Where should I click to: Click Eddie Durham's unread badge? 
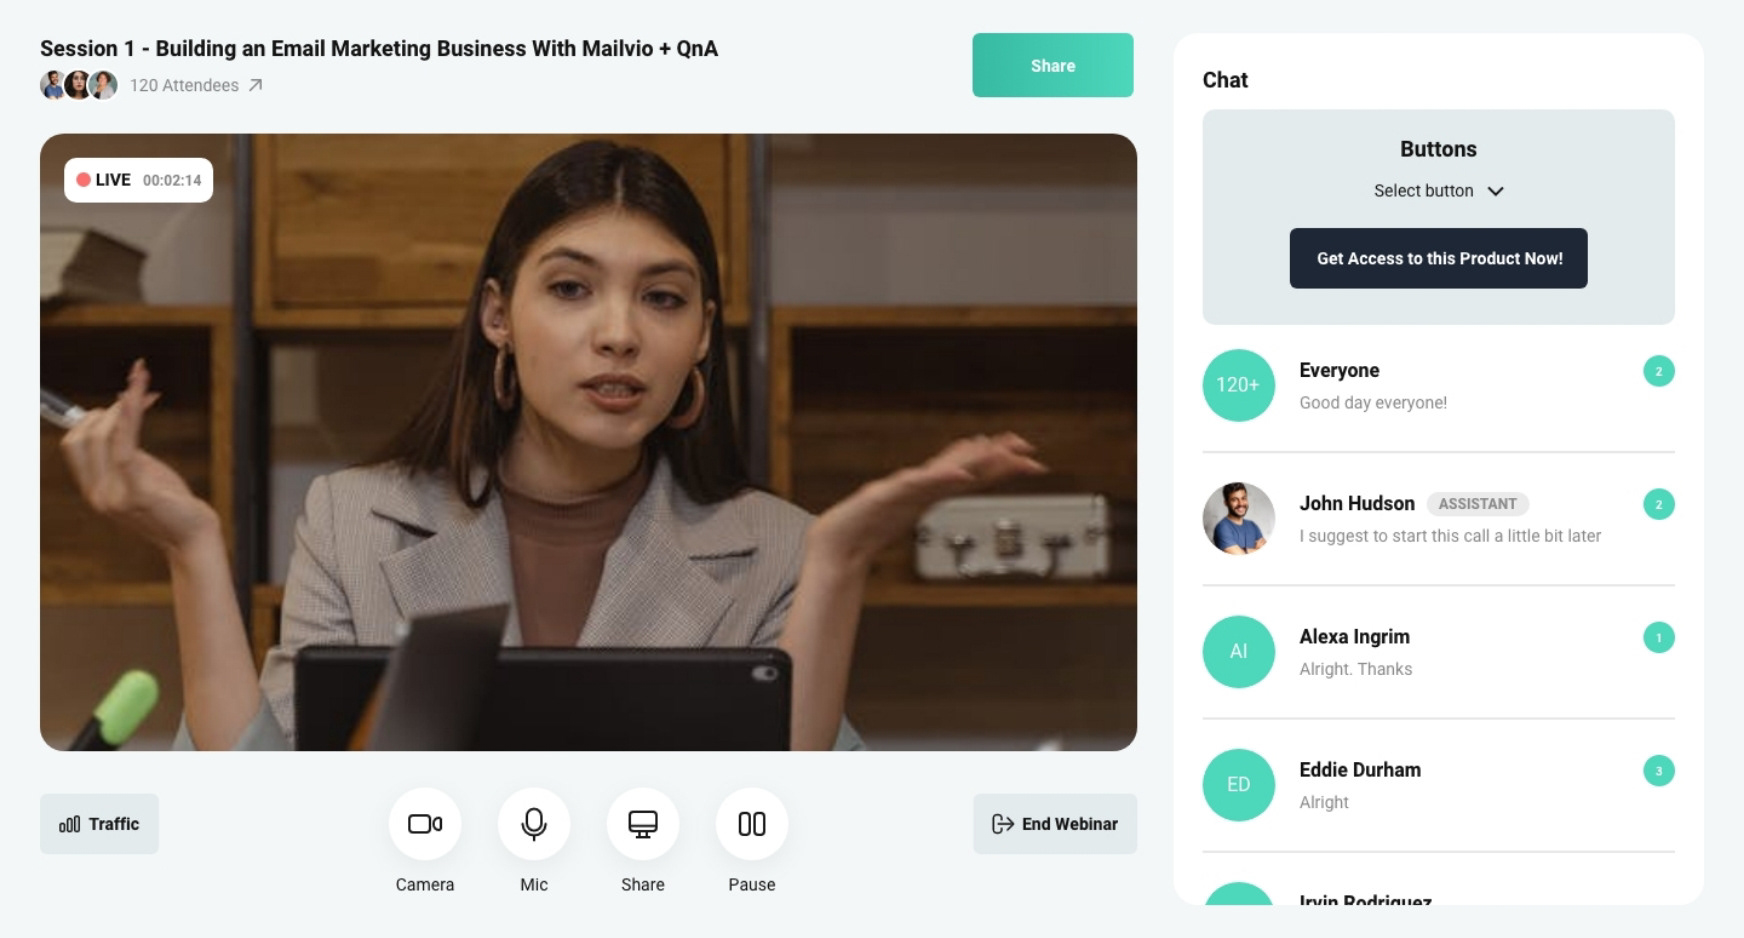[x=1658, y=770]
